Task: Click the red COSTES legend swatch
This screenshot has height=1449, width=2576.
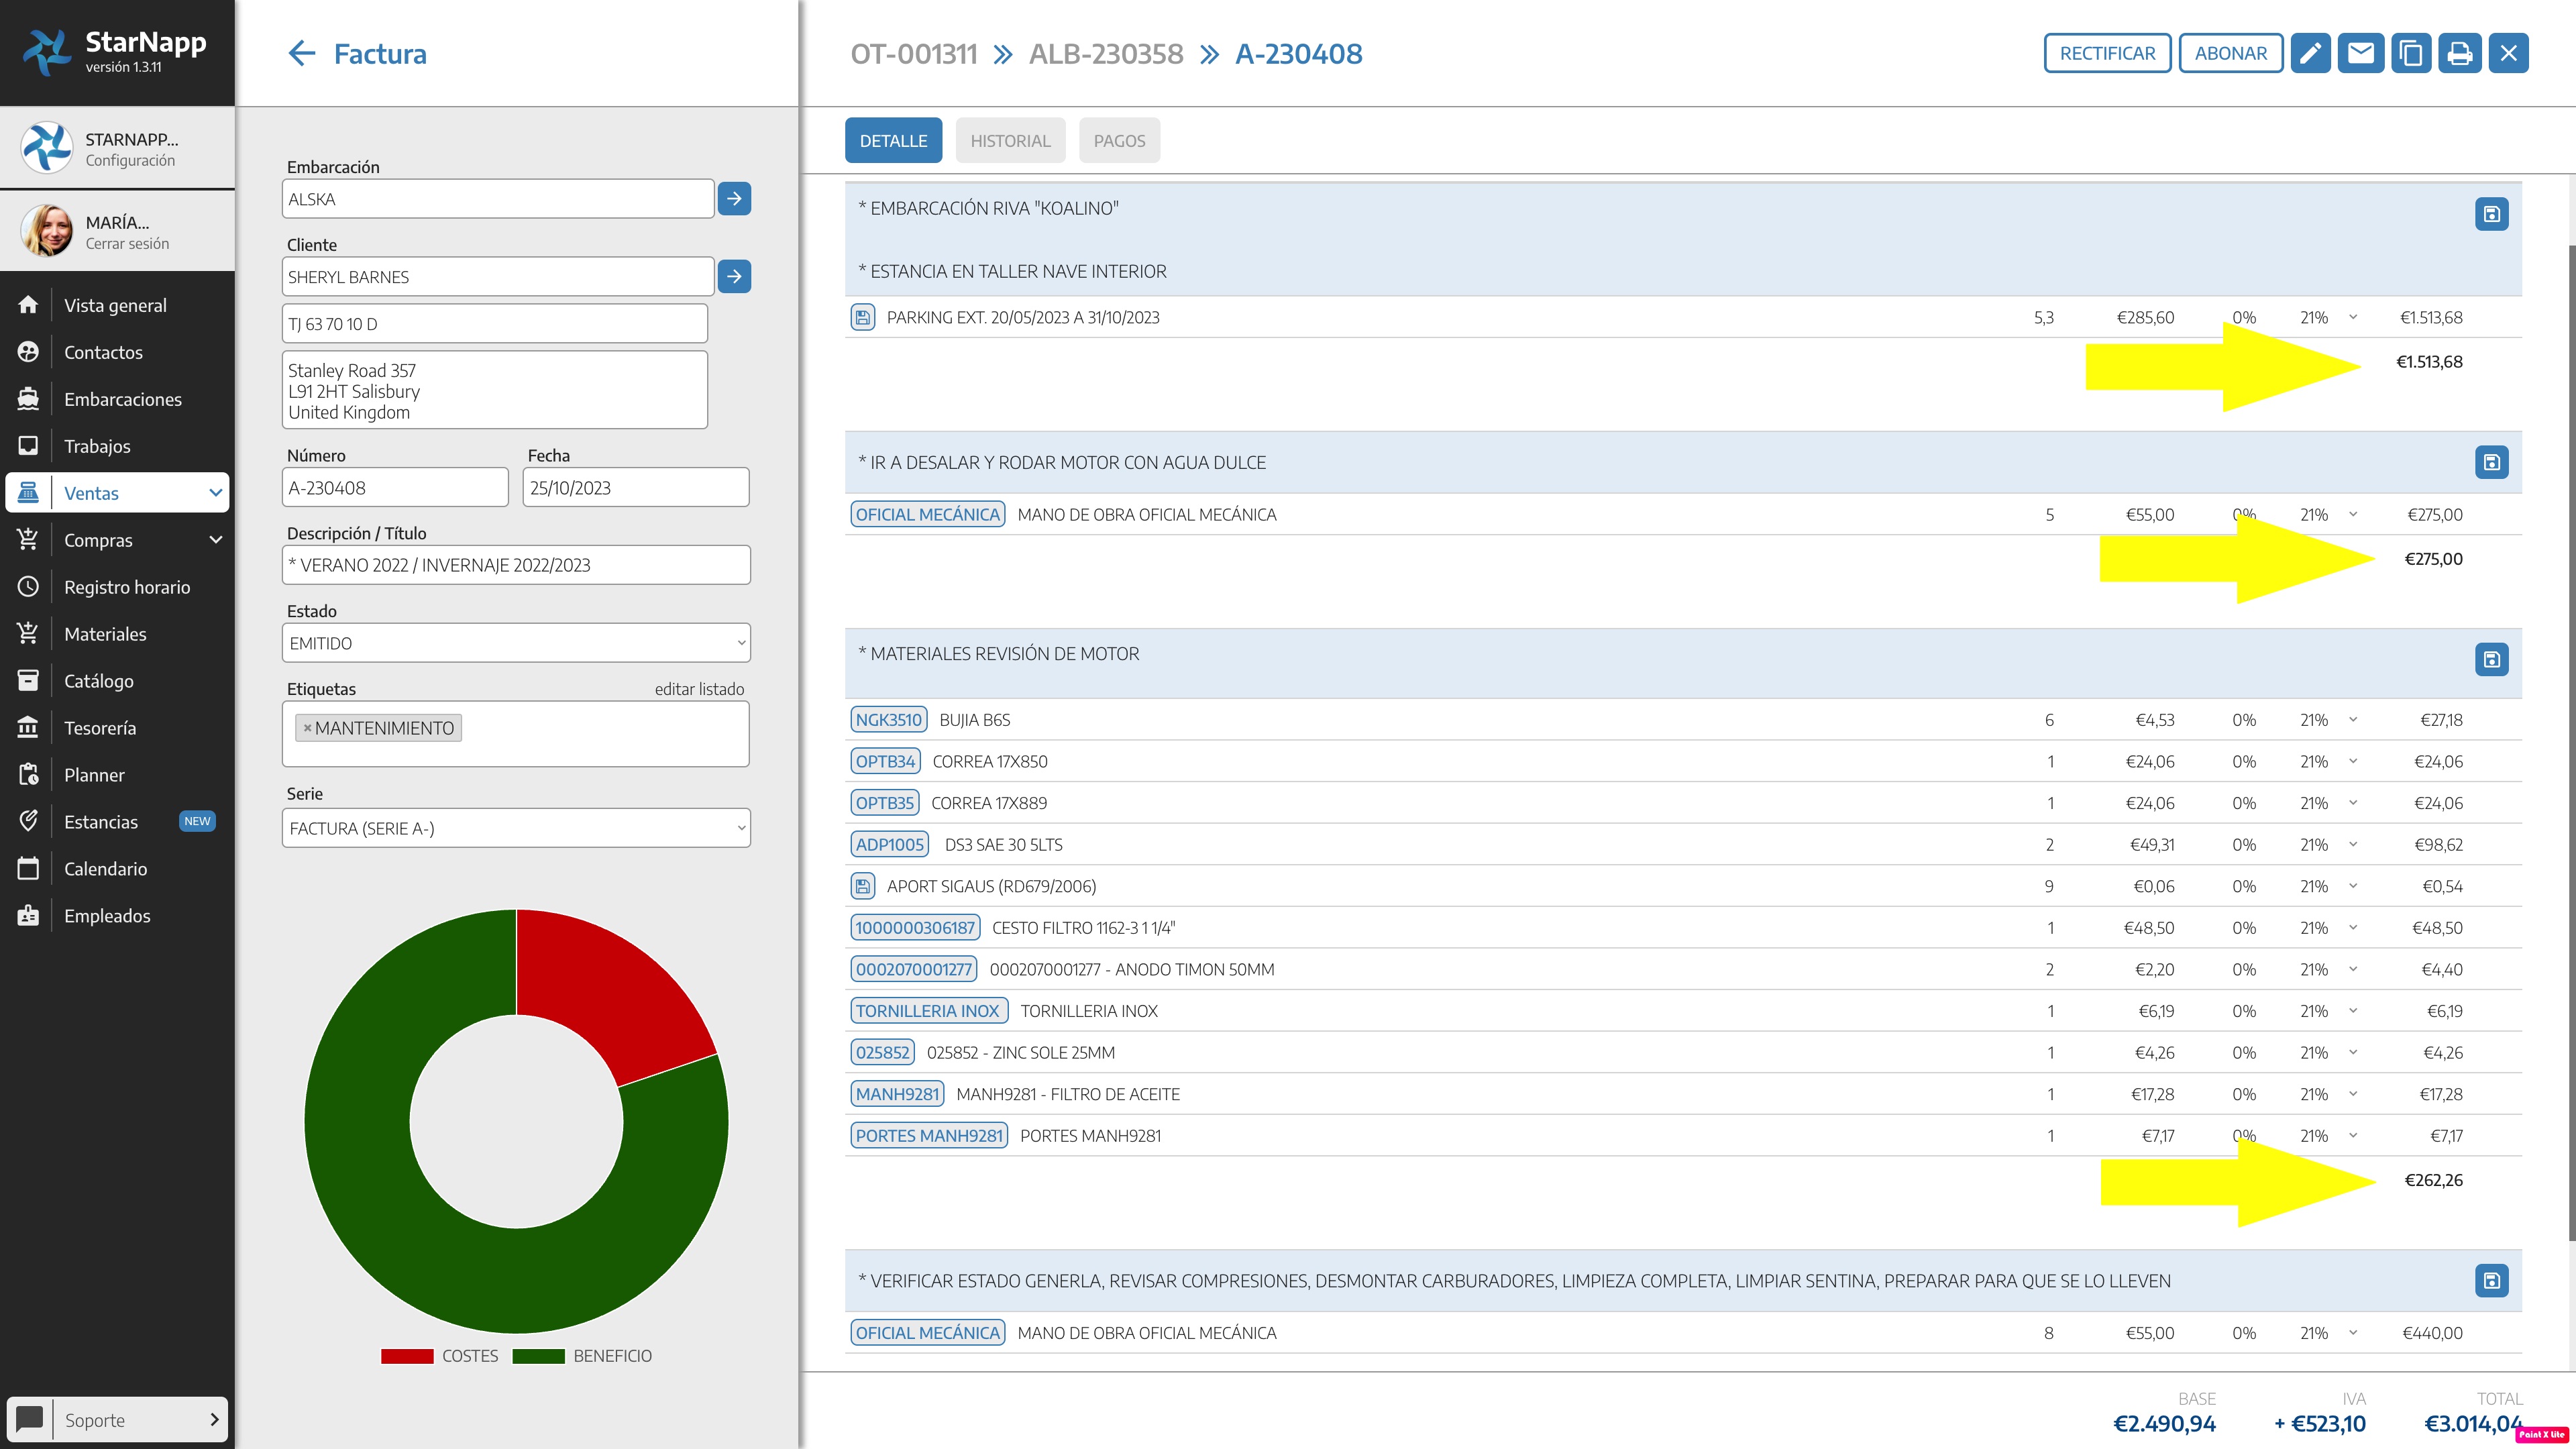Action: click(407, 1356)
